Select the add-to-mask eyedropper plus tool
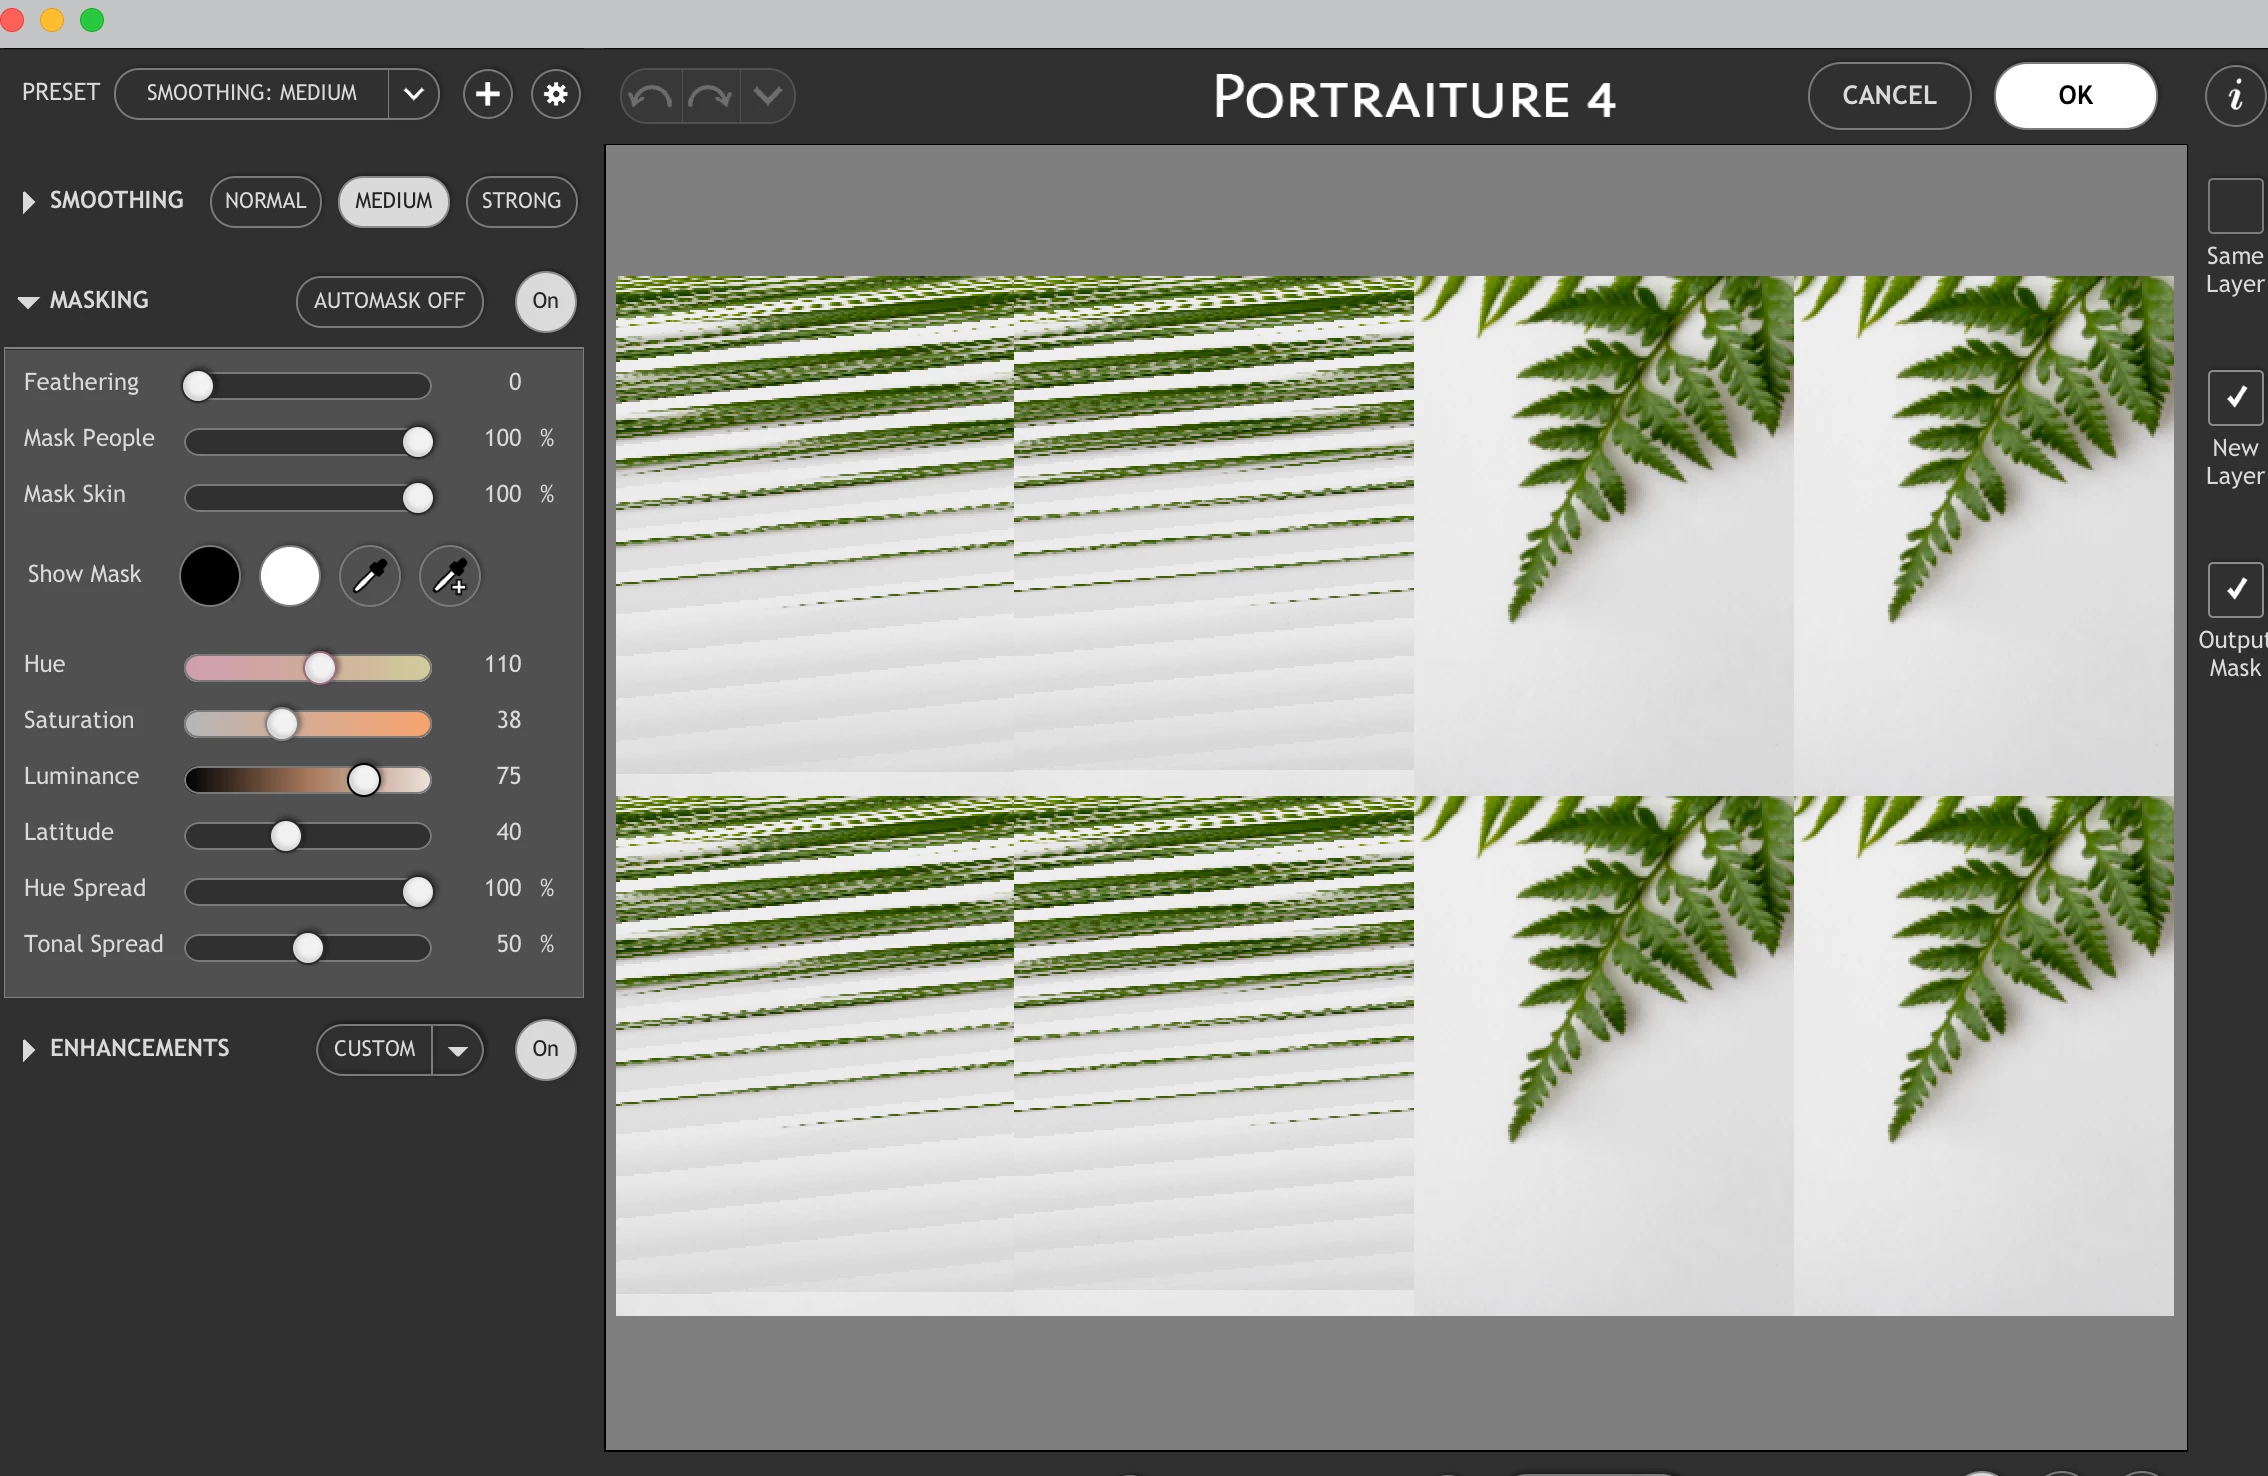This screenshot has height=1476, width=2268. pyautogui.click(x=450, y=576)
